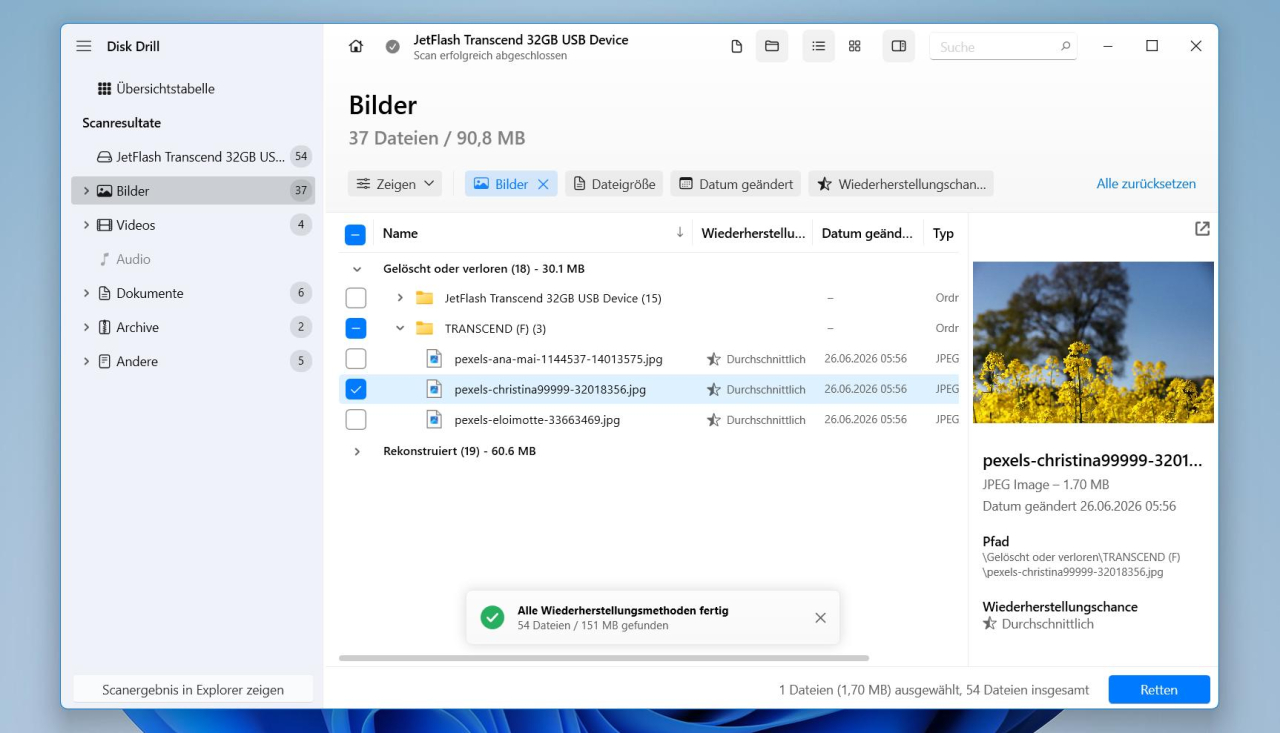This screenshot has height=733, width=1280.
Task: Expand Dokumente category in sidebar
Action: pyautogui.click(x=86, y=293)
